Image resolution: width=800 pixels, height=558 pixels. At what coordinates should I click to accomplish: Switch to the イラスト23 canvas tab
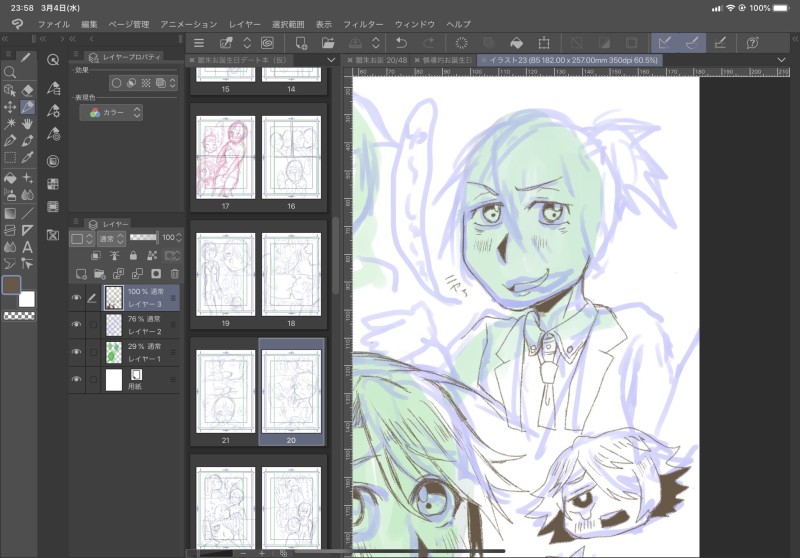[570, 60]
